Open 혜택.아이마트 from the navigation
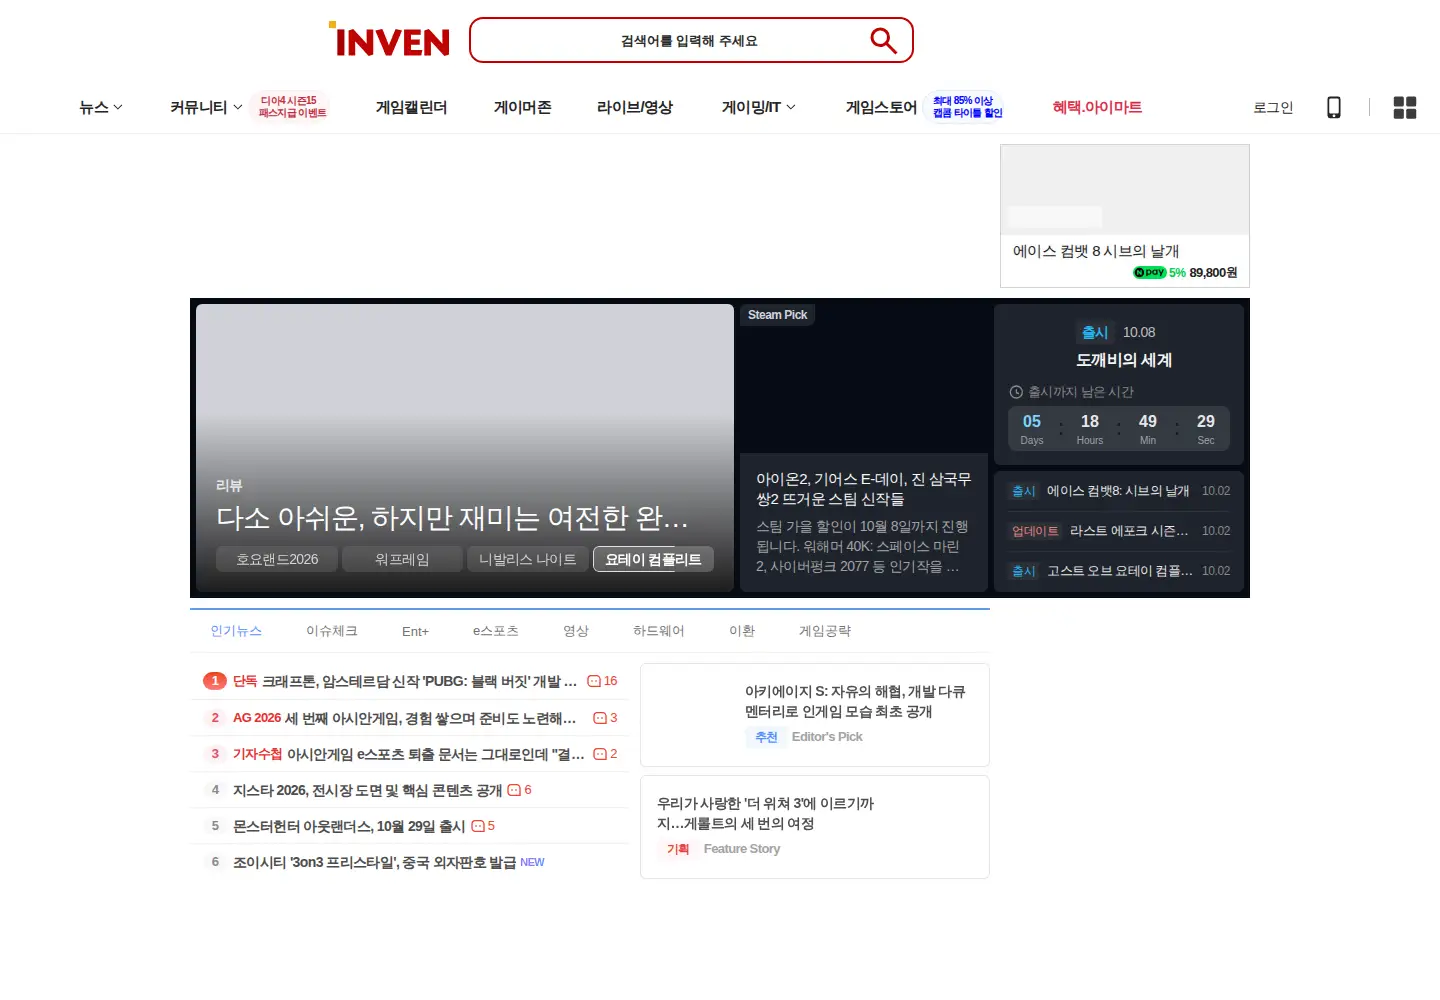The height and width of the screenshot is (1000, 1440). [x=1097, y=107]
